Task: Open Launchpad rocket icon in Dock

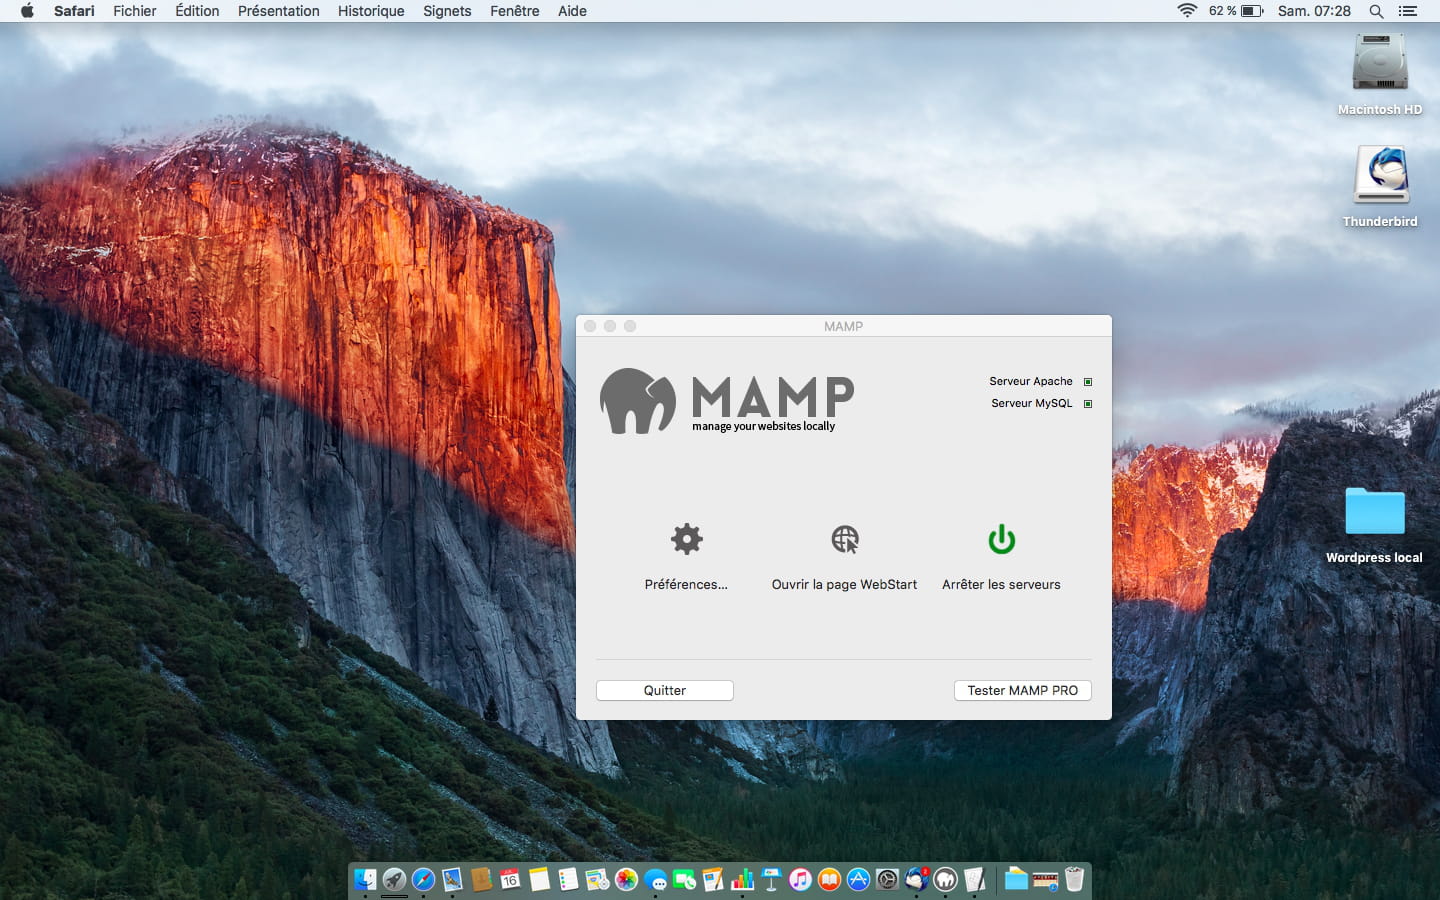Action: 394,879
